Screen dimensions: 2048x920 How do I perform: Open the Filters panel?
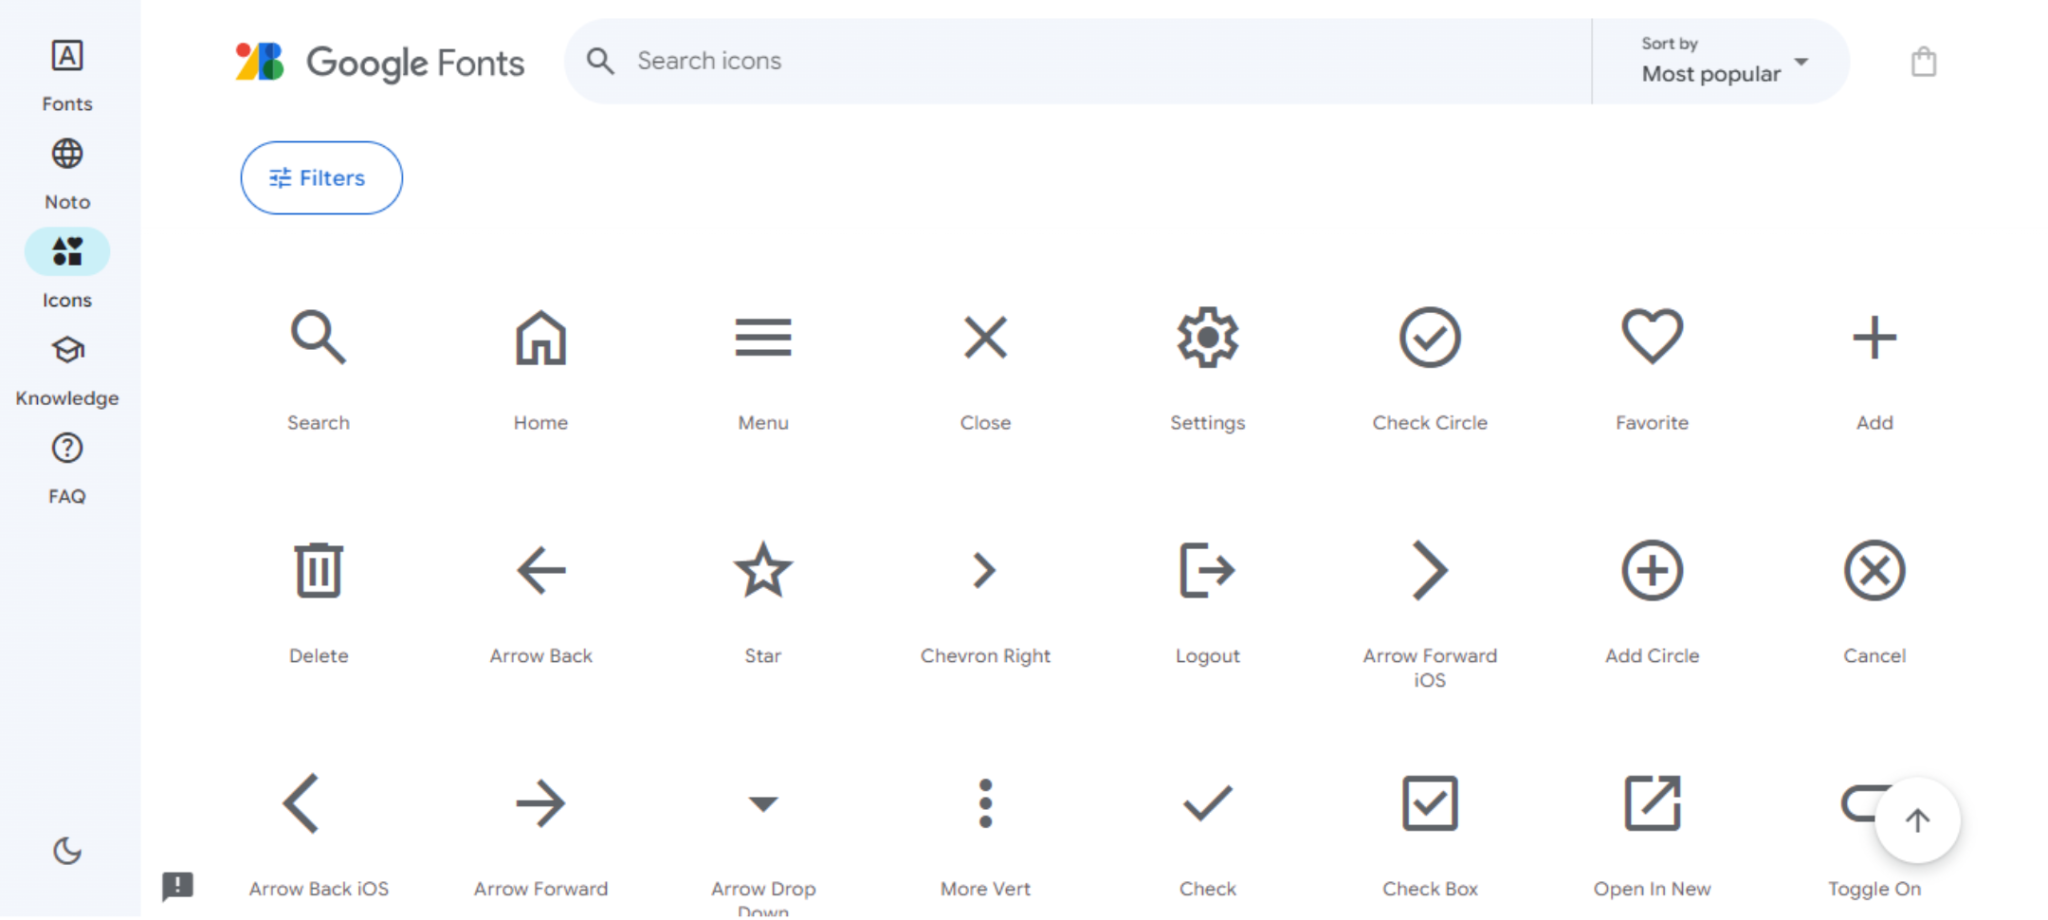tap(320, 177)
